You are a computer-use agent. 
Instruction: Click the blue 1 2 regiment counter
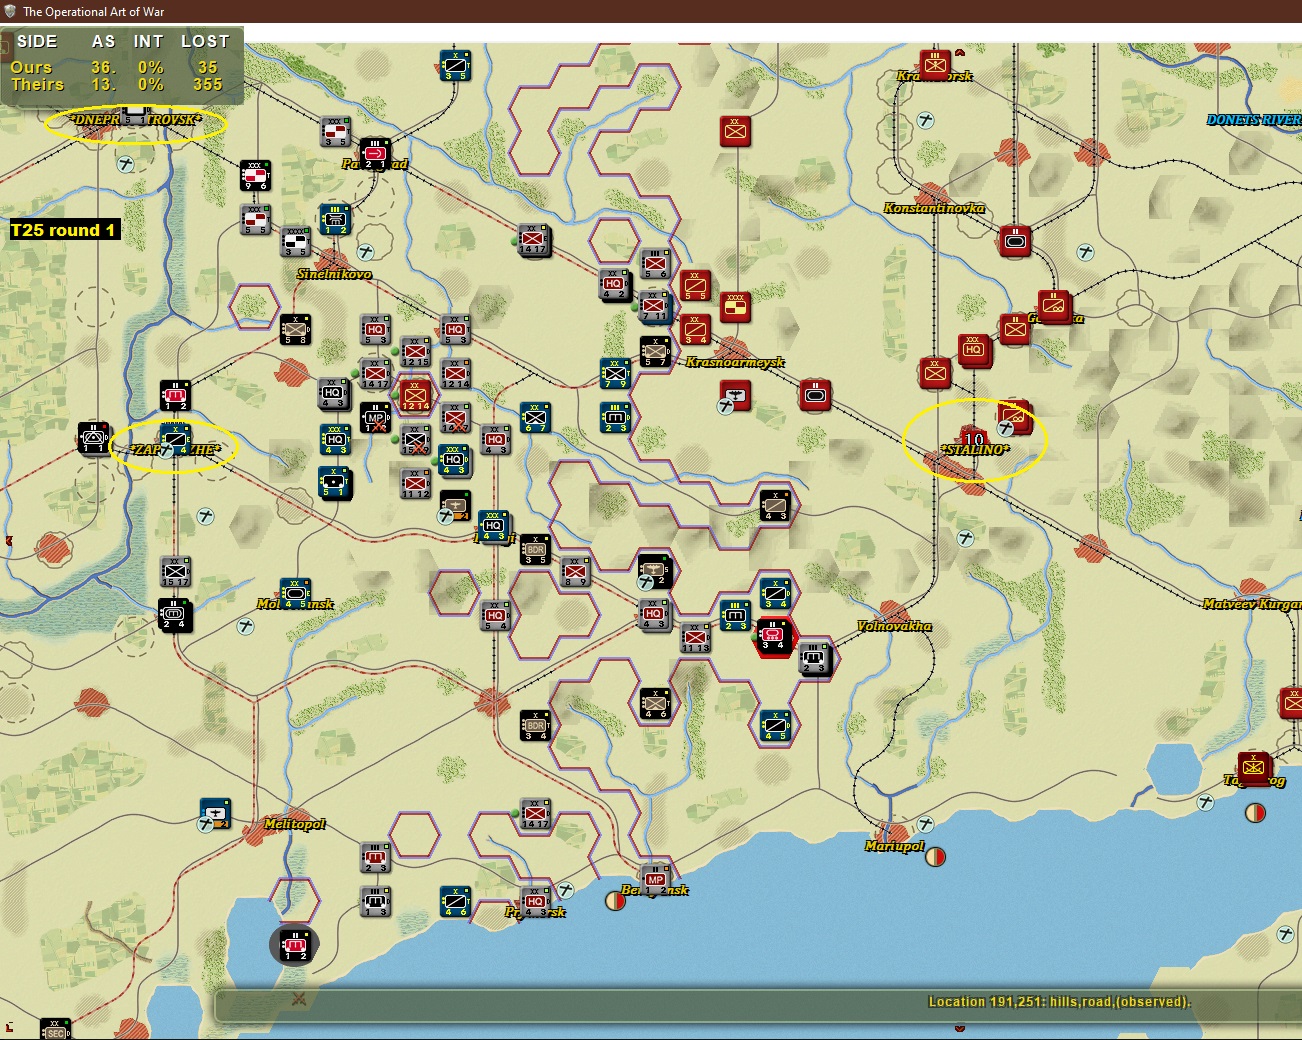point(335,219)
